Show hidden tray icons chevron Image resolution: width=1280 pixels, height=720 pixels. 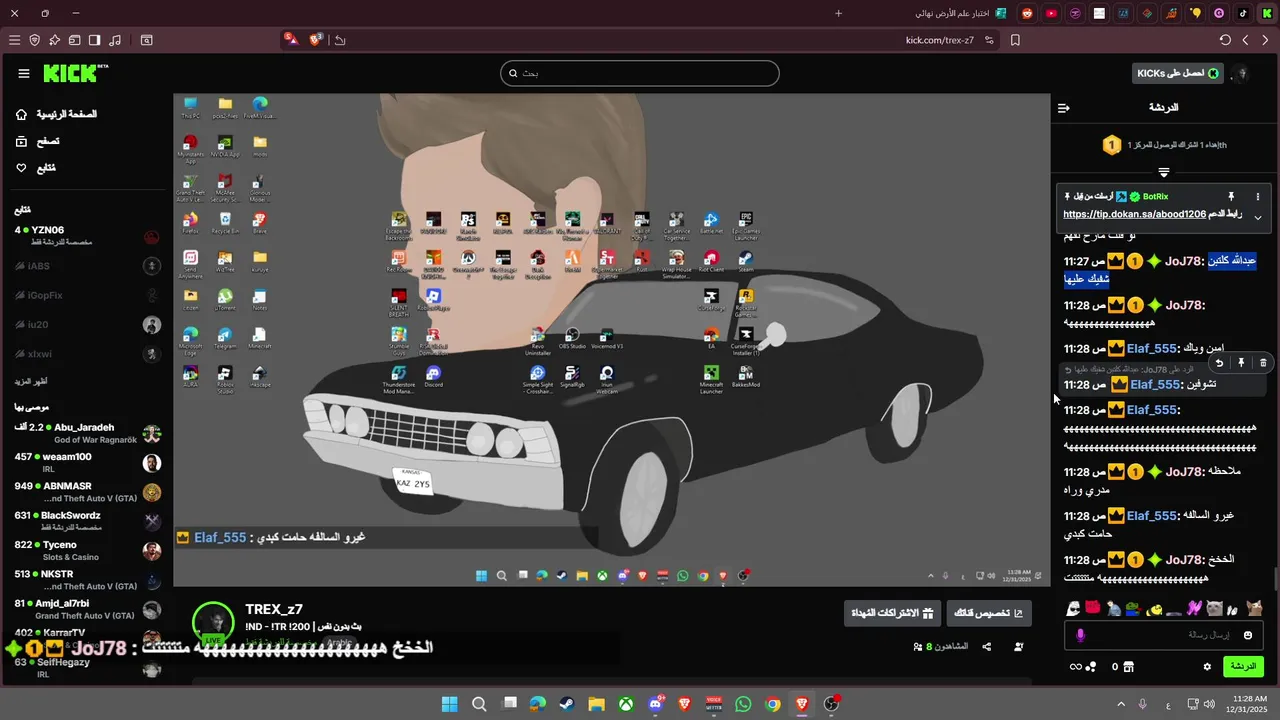tap(1121, 704)
